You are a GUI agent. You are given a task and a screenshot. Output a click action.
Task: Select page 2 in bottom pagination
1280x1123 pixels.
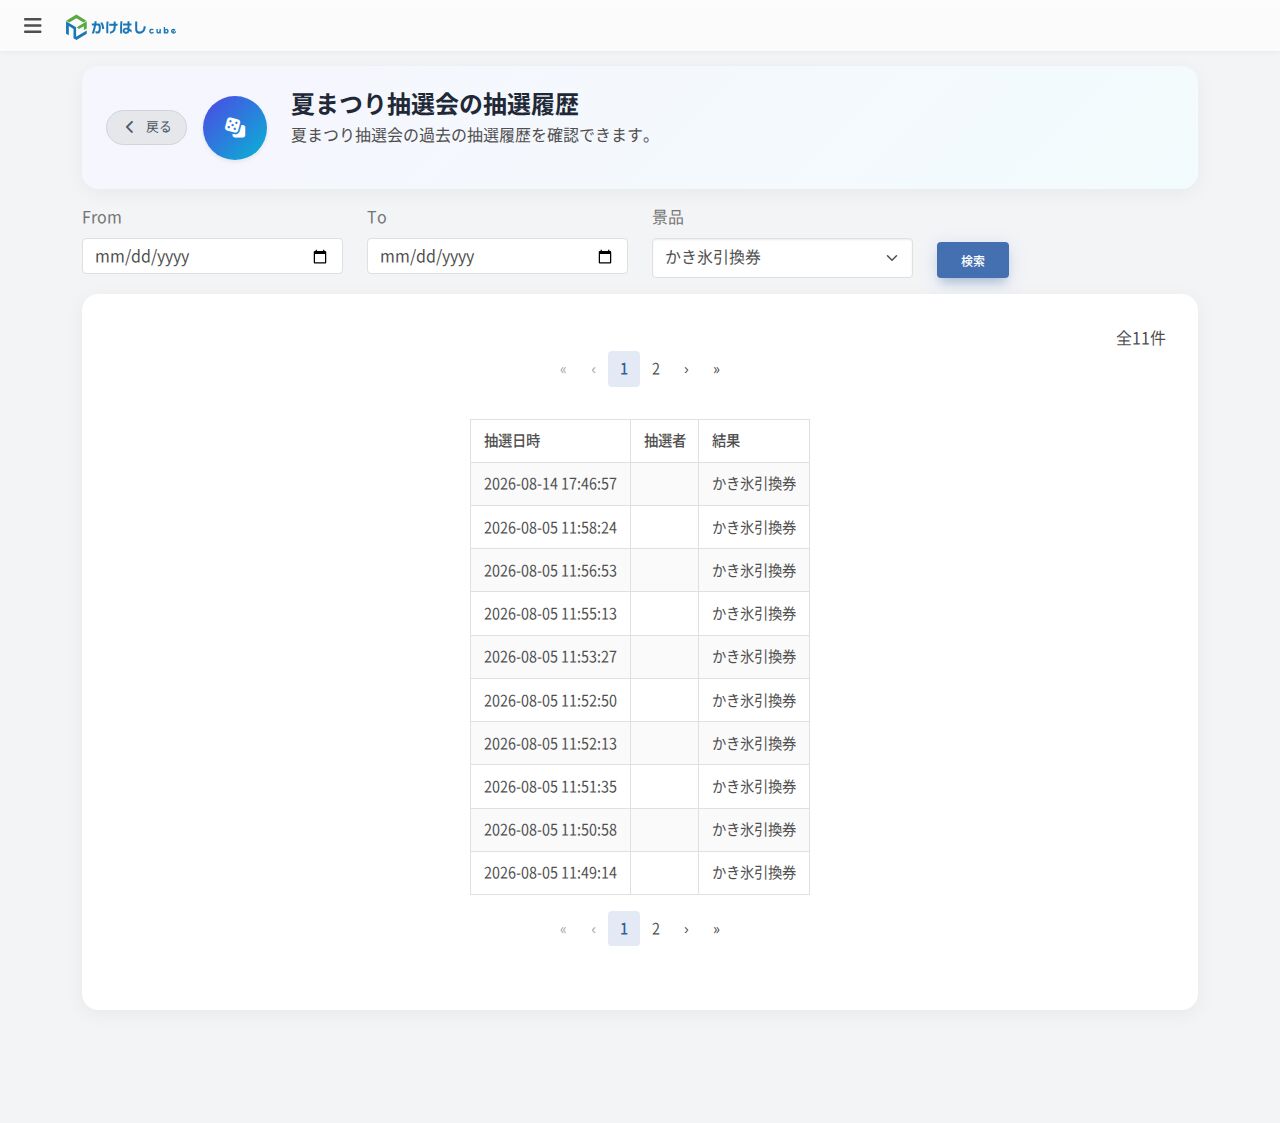(x=656, y=929)
